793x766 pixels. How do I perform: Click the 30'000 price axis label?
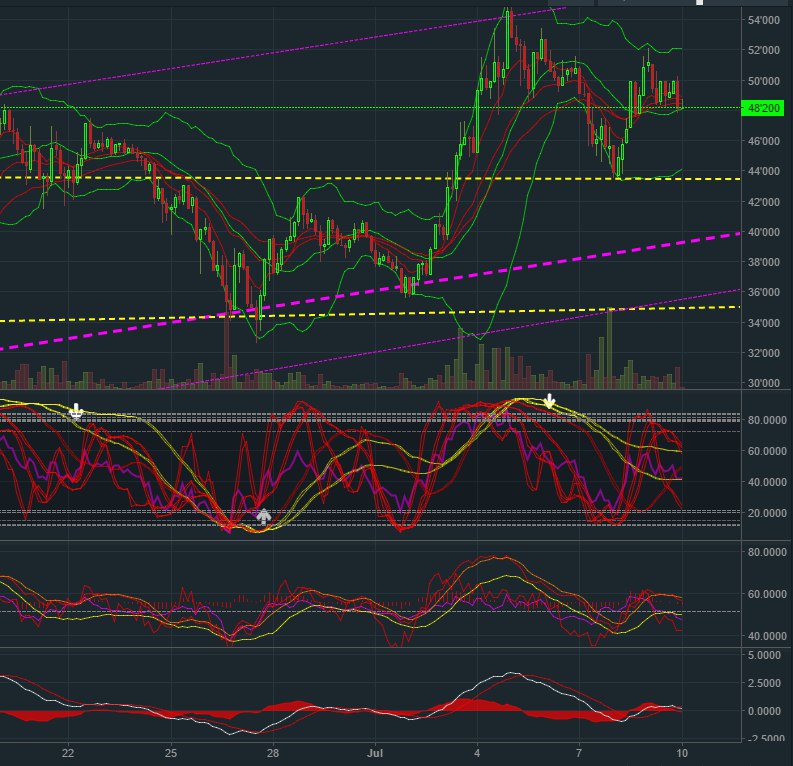click(764, 383)
